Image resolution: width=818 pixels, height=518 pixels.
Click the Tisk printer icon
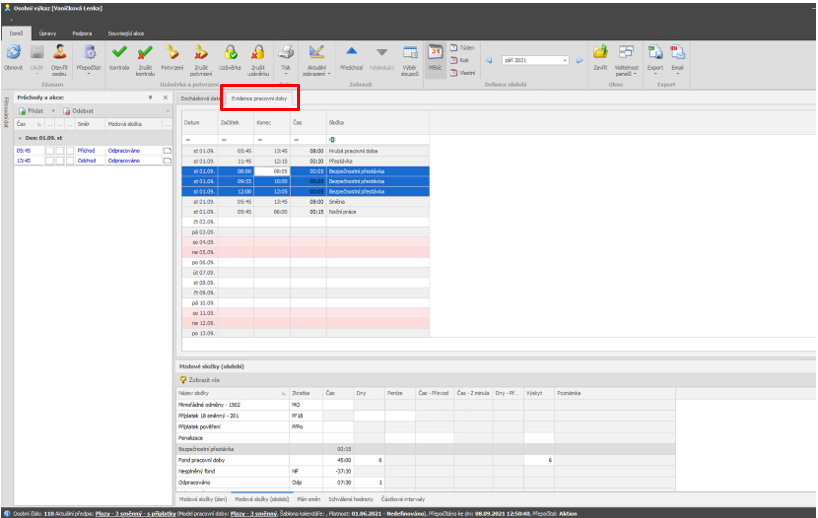[285, 52]
